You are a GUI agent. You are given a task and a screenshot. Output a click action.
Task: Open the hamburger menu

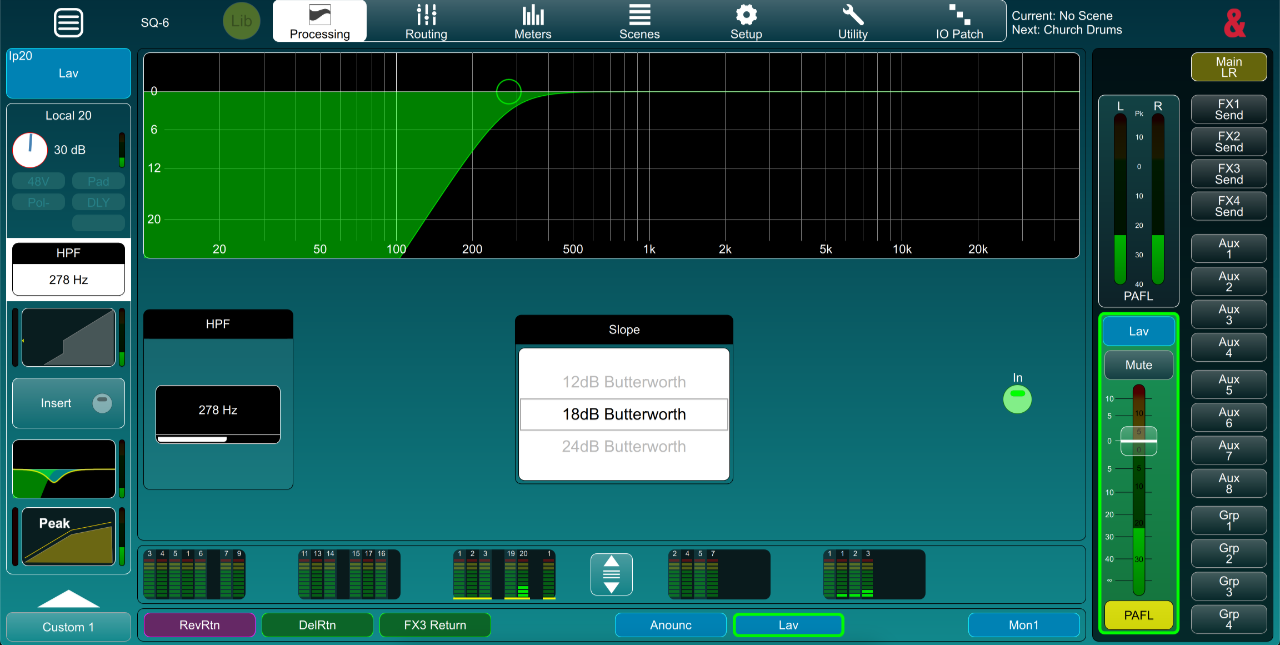pyautogui.click(x=68, y=23)
